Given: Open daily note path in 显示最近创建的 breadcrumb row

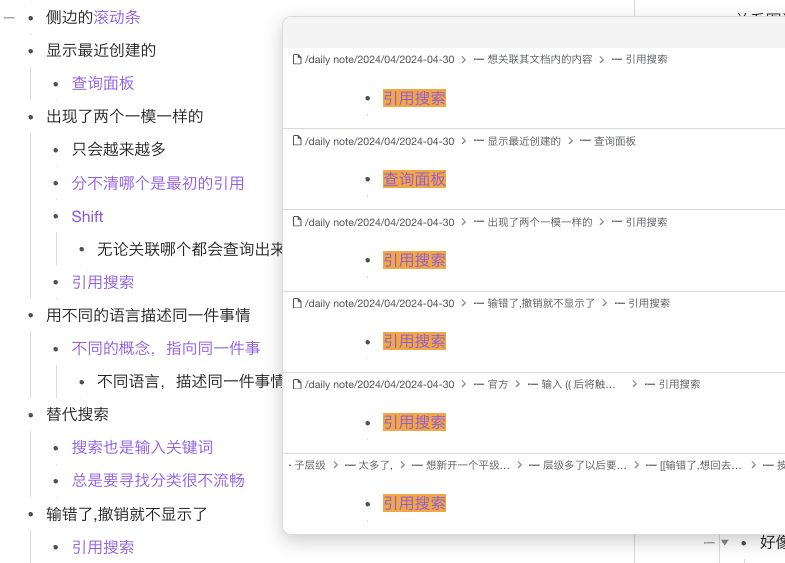Looking at the screenshot, I should point(379,141).
